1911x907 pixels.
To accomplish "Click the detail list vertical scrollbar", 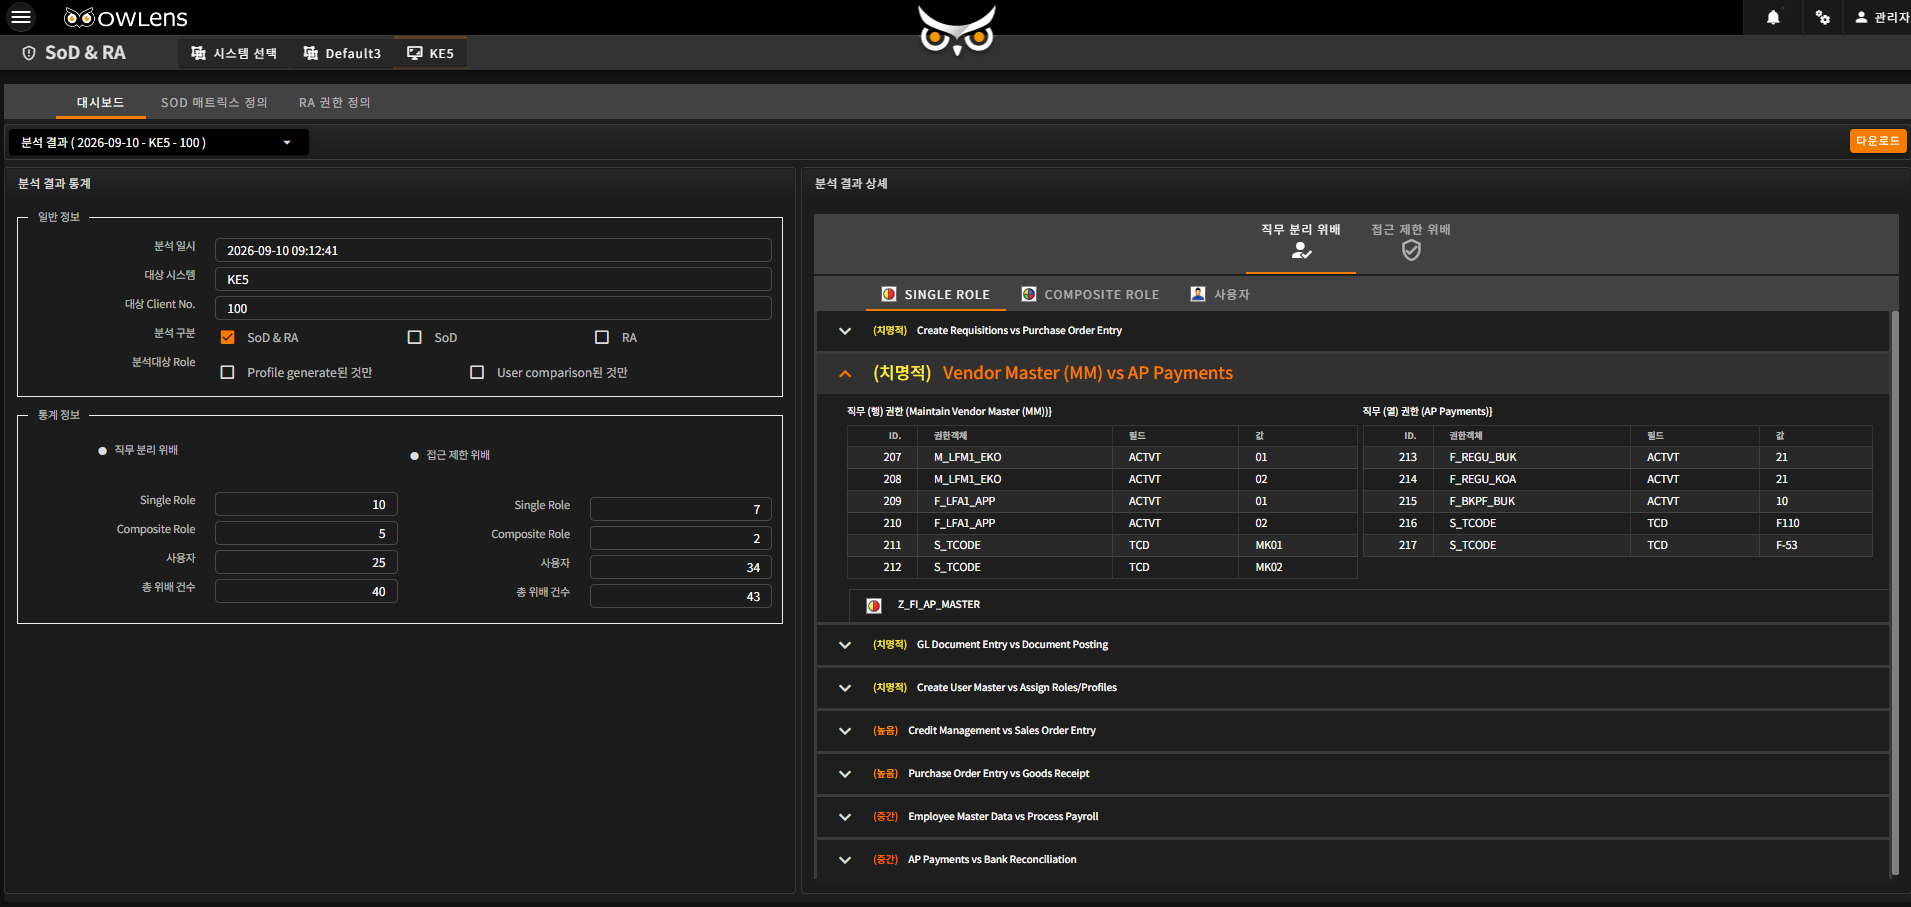I will click(1894, 594).
